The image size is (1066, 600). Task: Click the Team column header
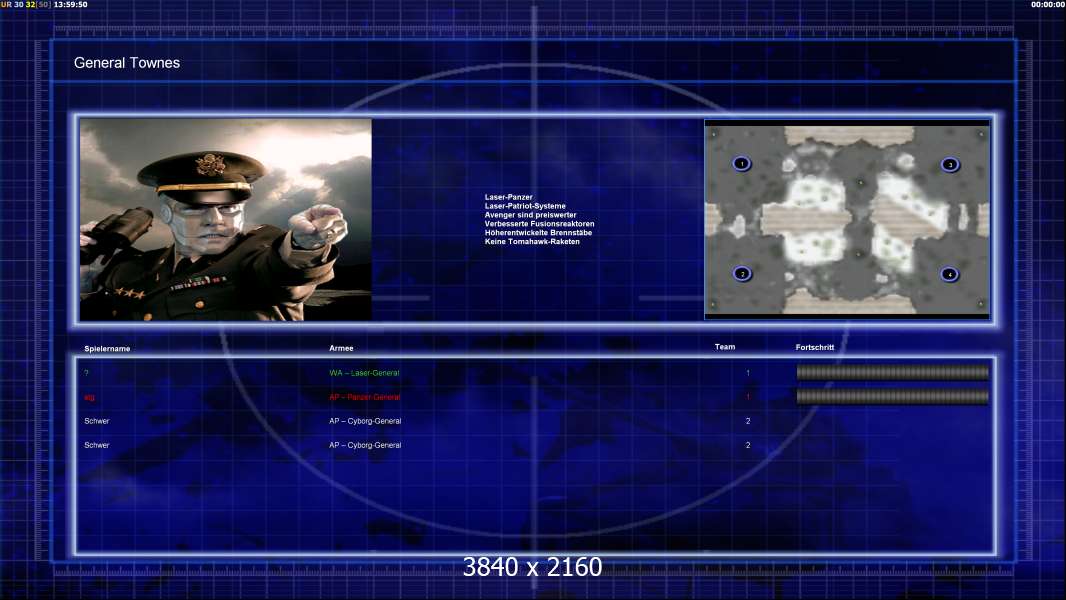click(x=725, y=347)
